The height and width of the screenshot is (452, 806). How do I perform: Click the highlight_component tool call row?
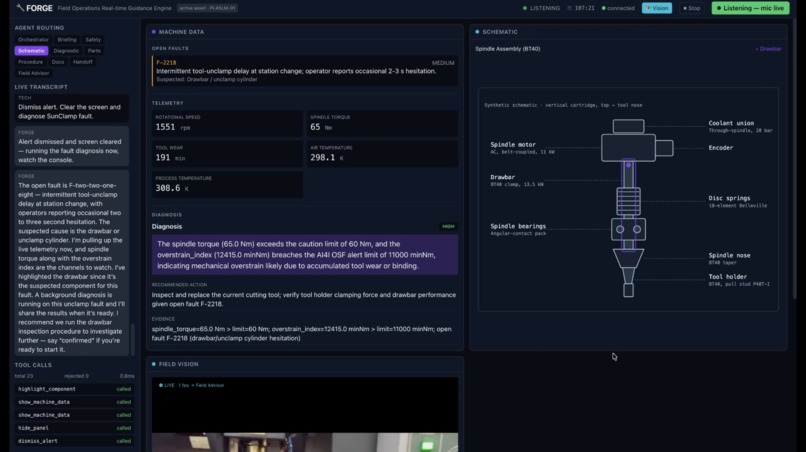[x=74, y=389]
